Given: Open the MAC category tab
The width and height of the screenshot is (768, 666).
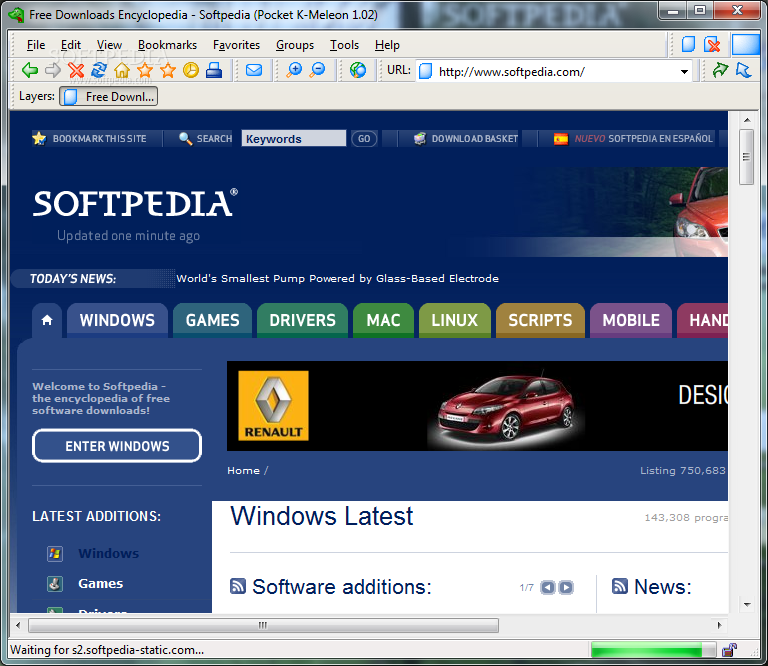Looking at the screenshot, I should (x=383, y=320).
